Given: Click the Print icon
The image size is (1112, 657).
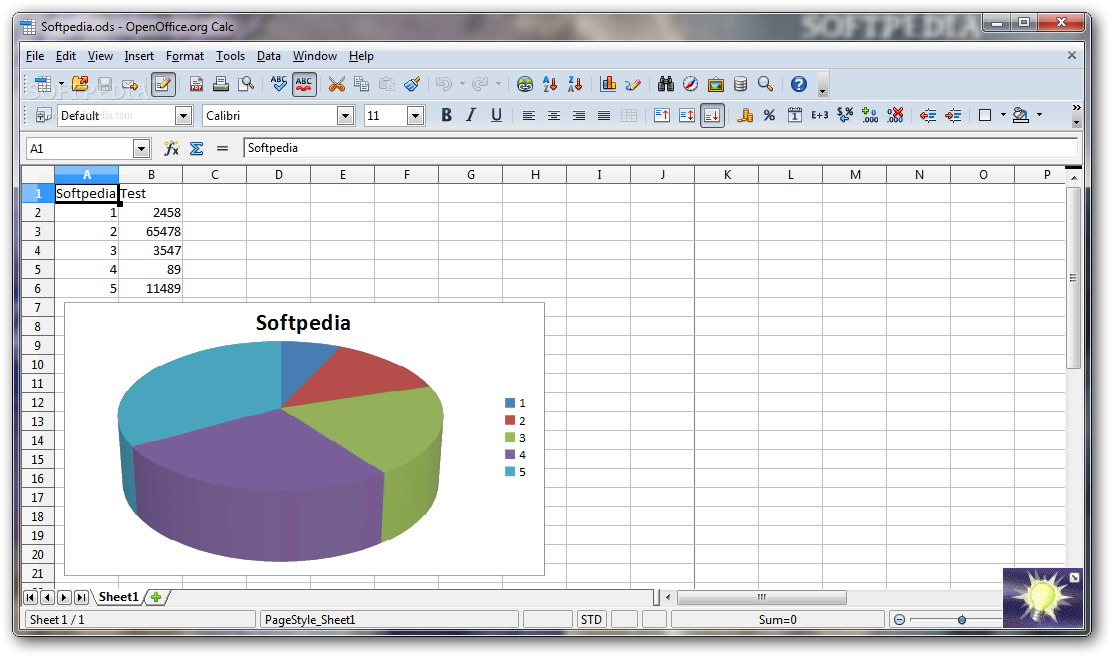Looking at the screenshot, I should [221, 84].
